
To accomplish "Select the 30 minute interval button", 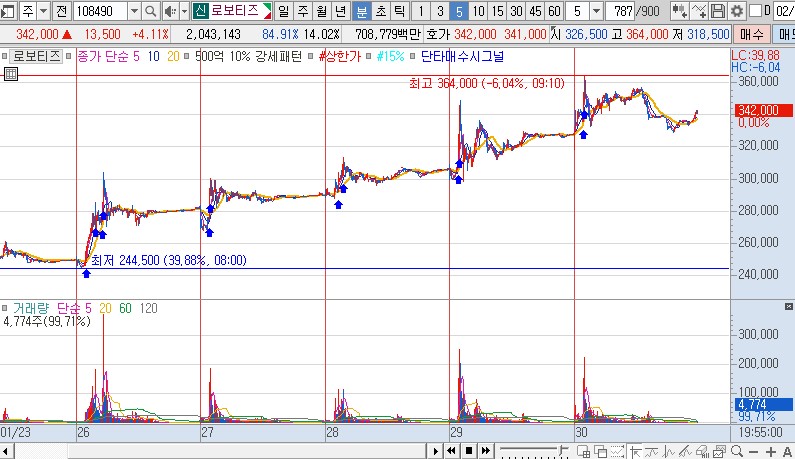I will pyautogui.click(x=516, y=11).
